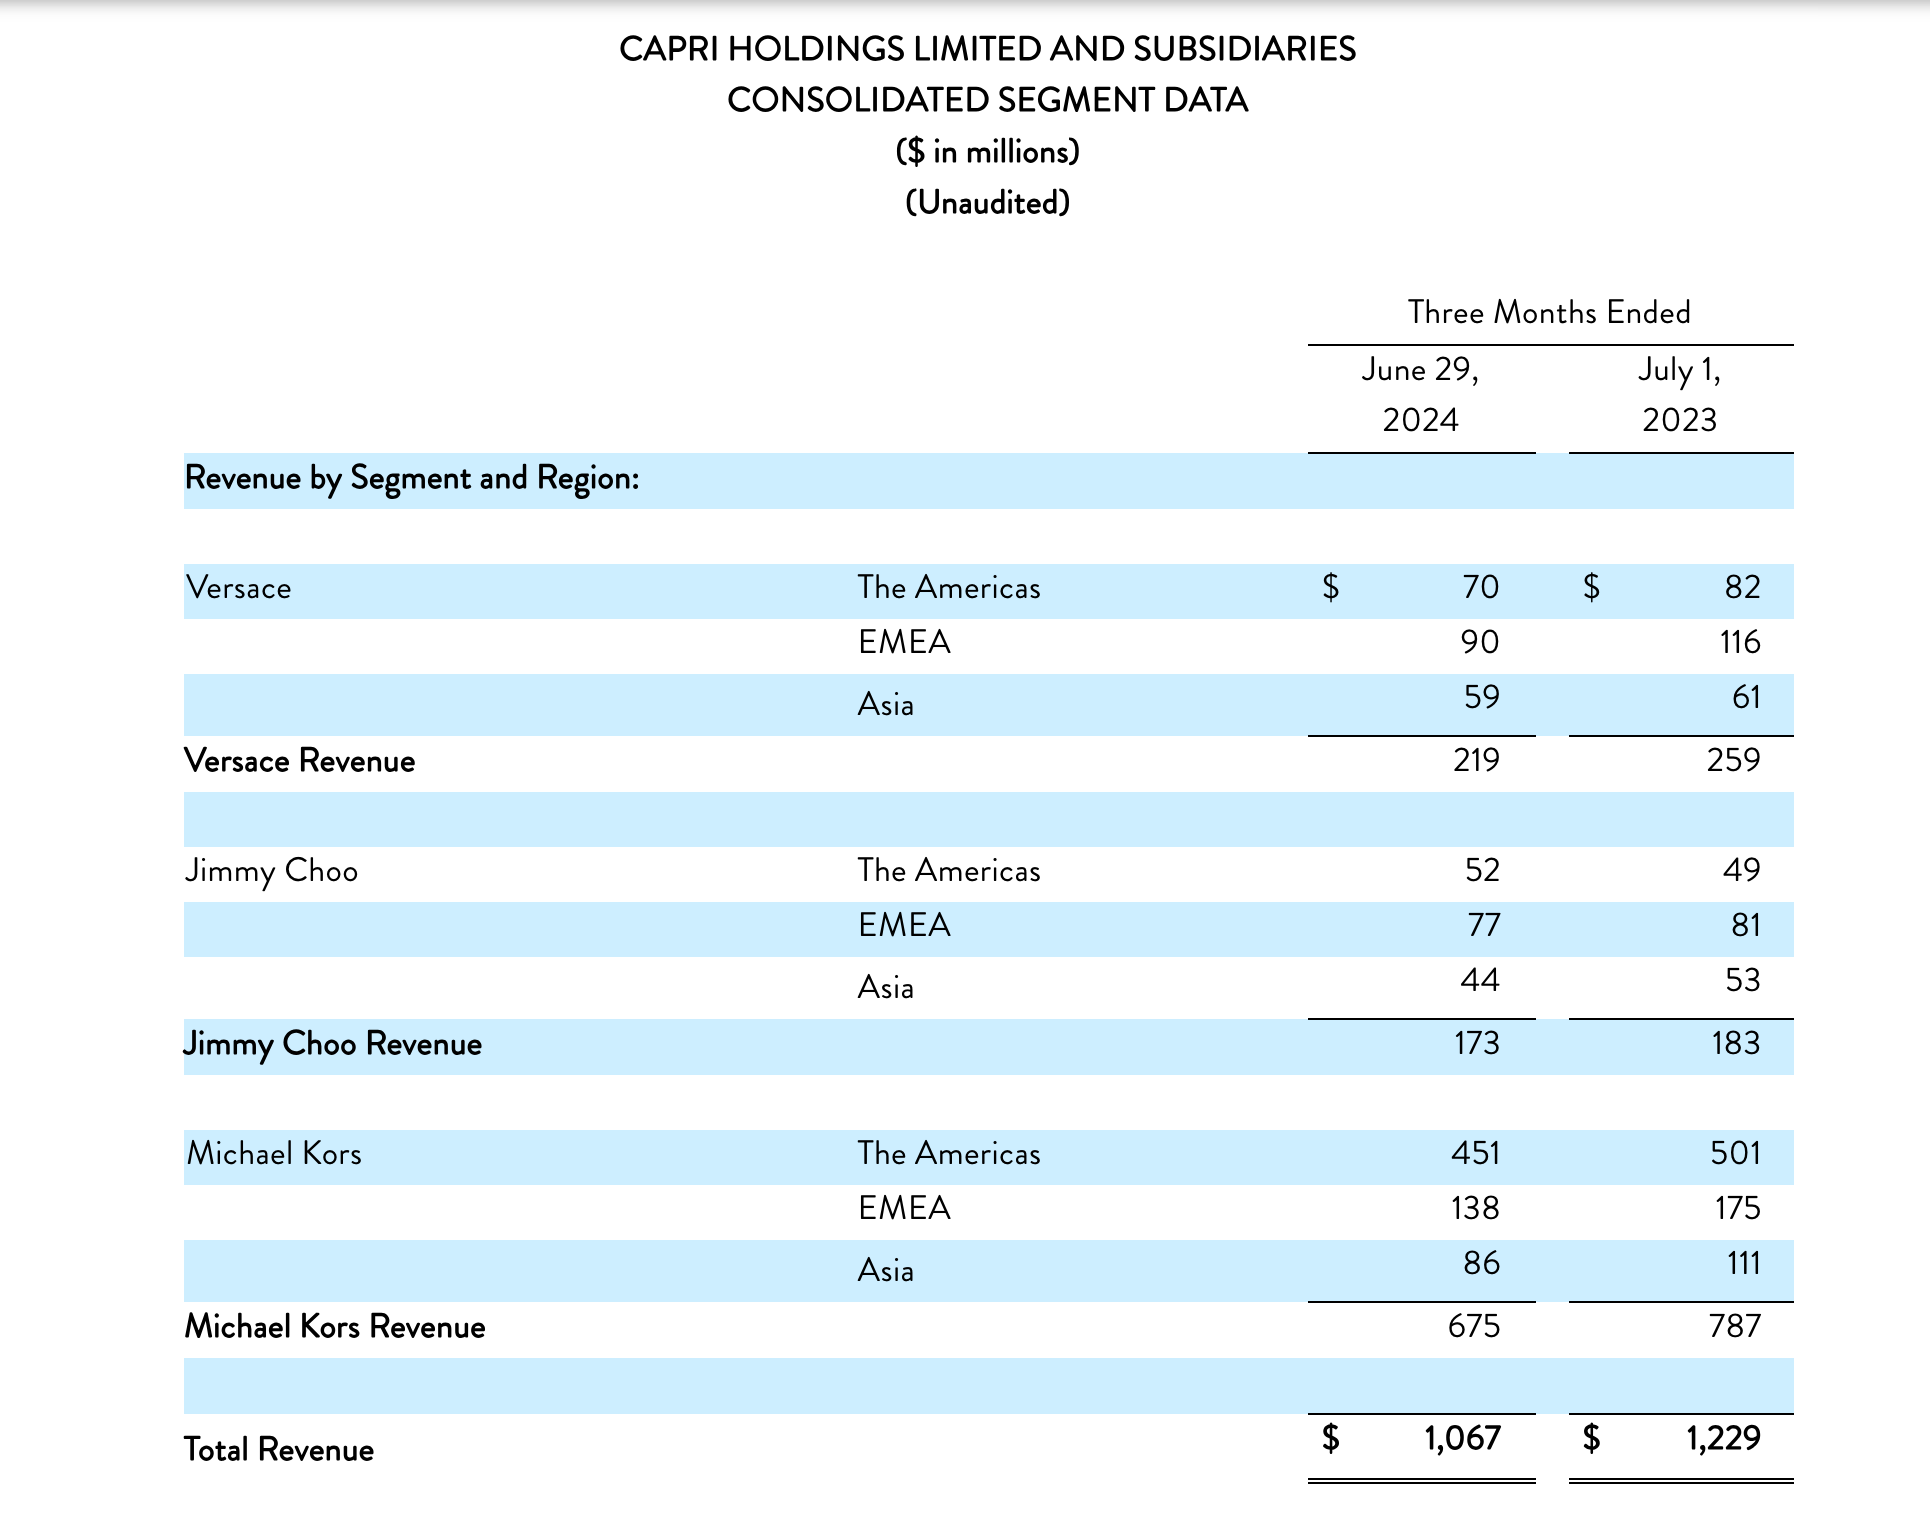The width and height of the screenshot is (1930, 1524).
Task: Click the 'Michael Kors Revenue' subtotal label
Action: click(x=335, y=1327)
